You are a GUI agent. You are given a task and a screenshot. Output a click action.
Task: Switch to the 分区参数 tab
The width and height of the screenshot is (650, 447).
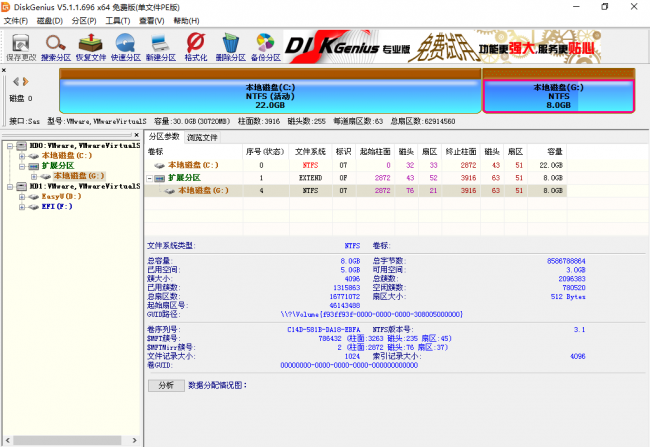[164, 137]
